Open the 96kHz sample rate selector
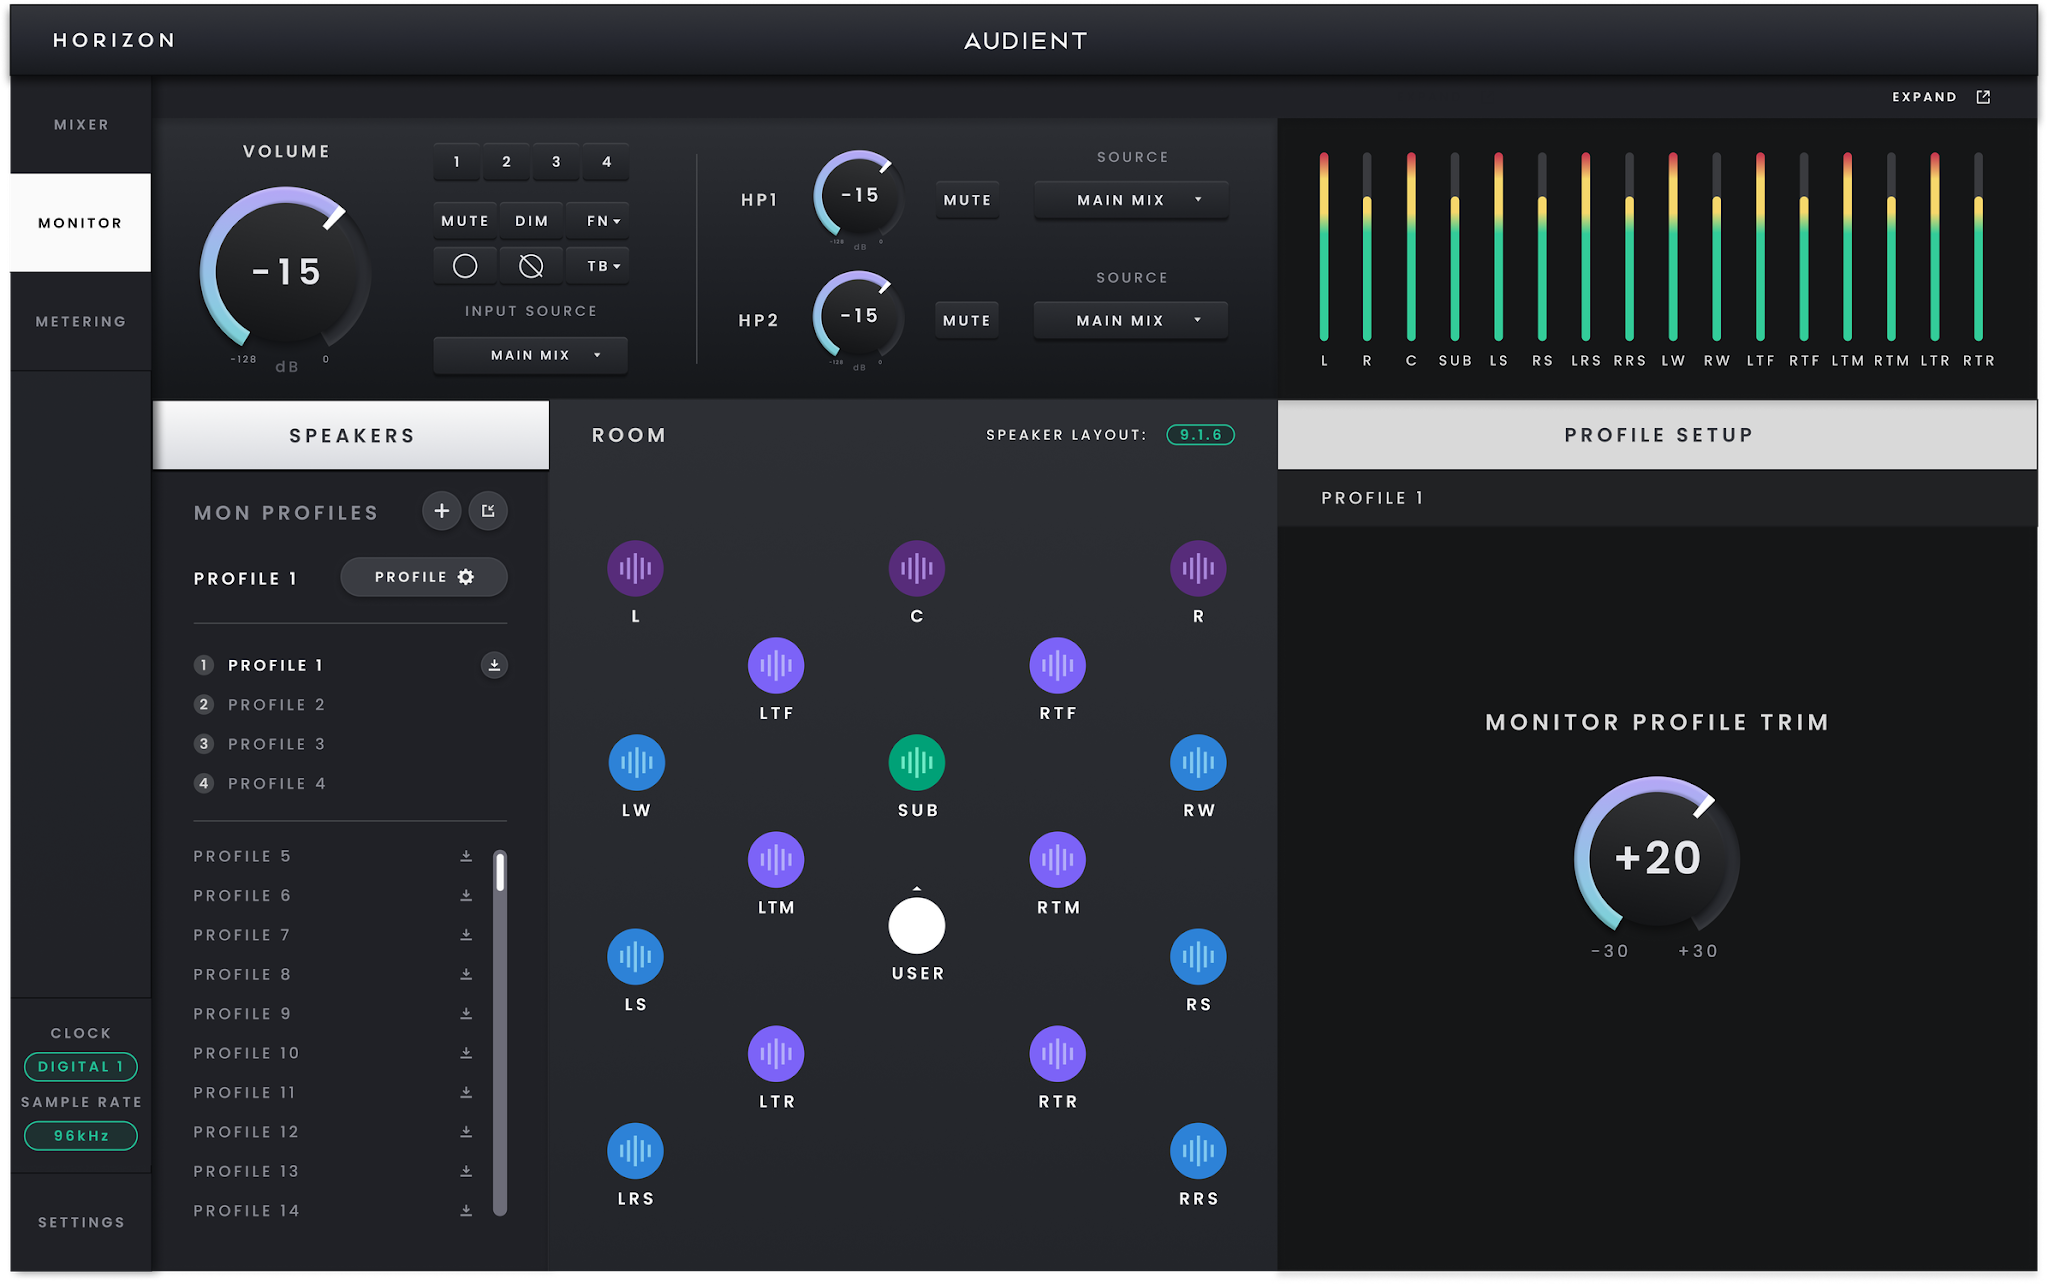 pos(81,1136)
